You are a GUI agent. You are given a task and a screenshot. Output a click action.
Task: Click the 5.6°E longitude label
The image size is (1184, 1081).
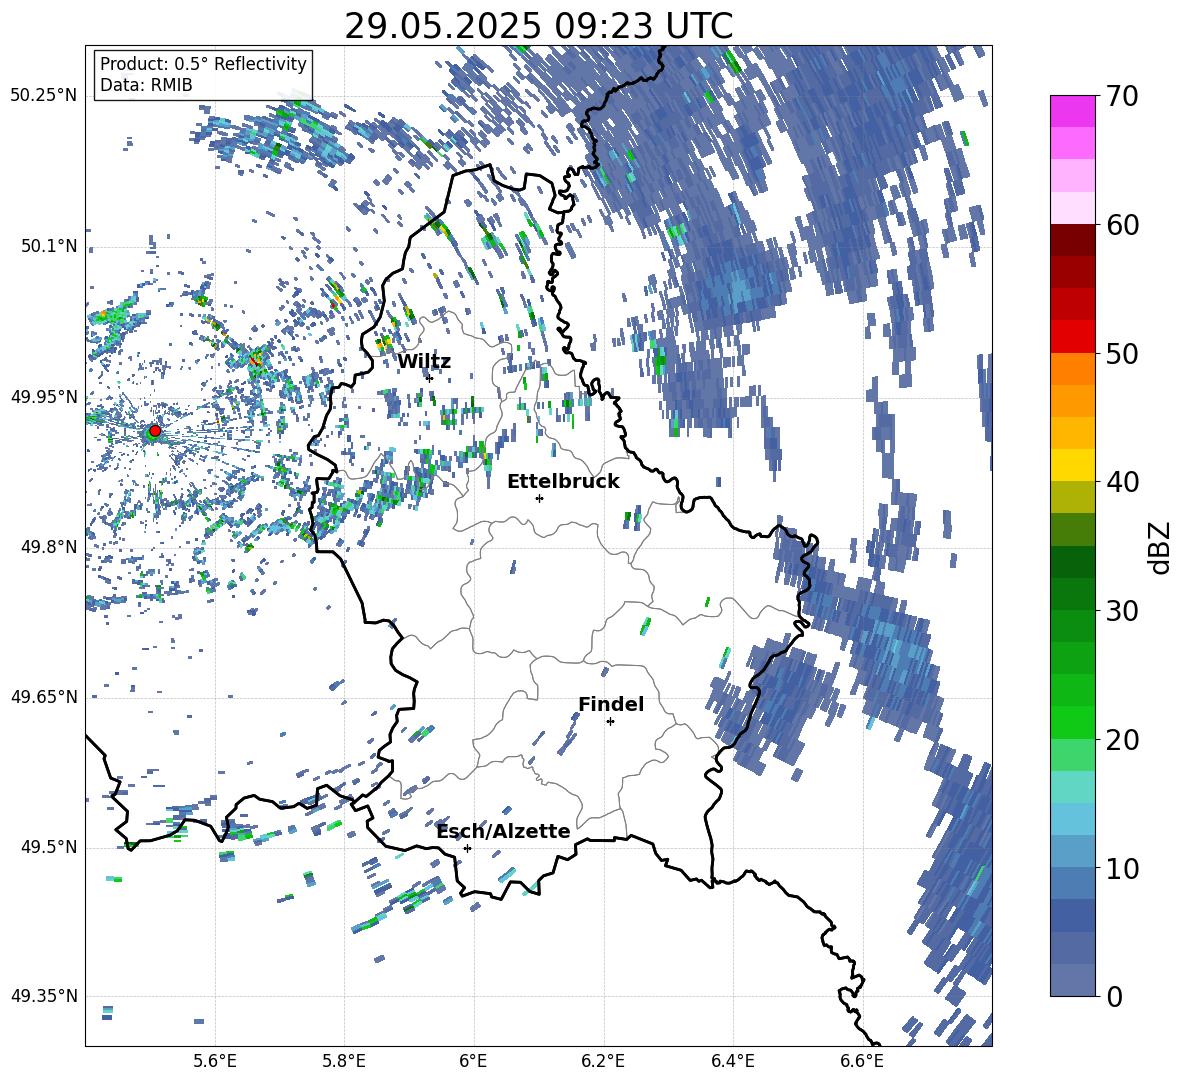point(215,1061)
